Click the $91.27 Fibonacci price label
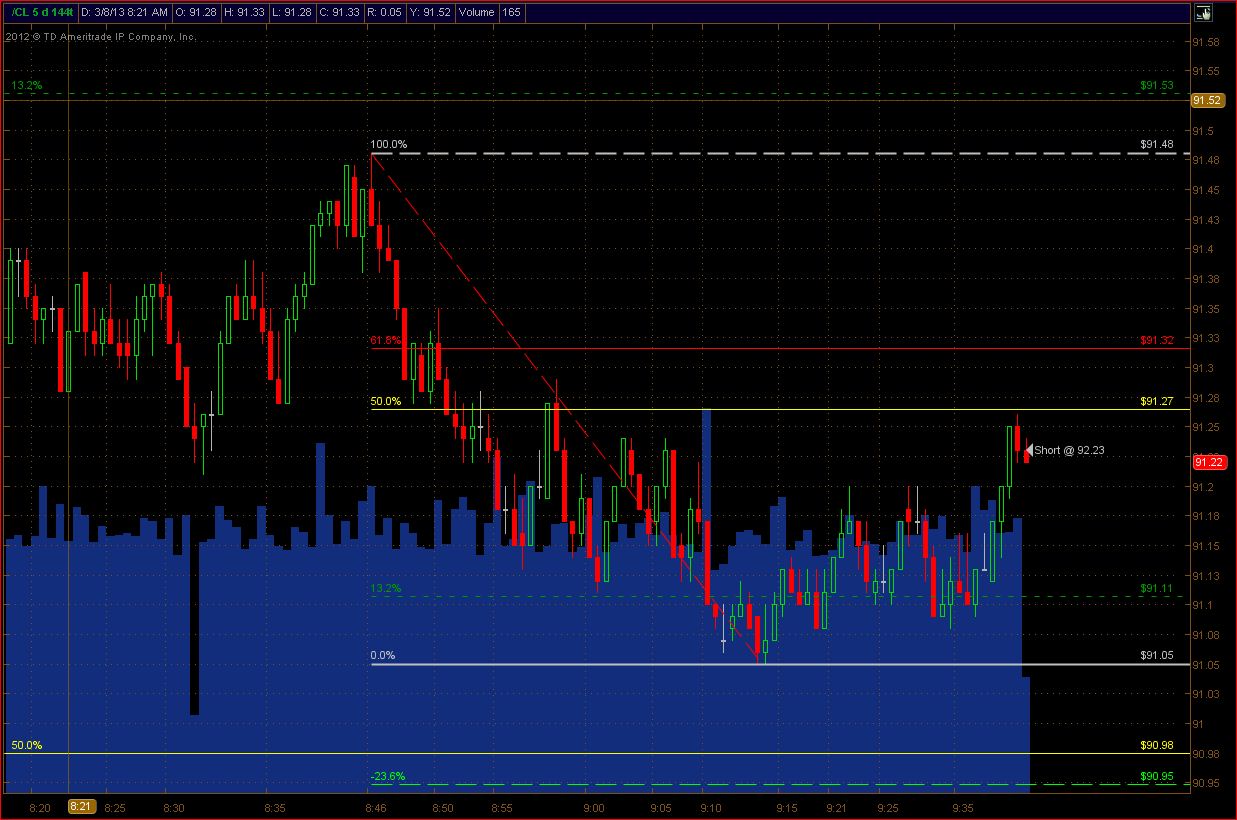1237x820 pixels. pyautogui.click(x=1157, y=402)
